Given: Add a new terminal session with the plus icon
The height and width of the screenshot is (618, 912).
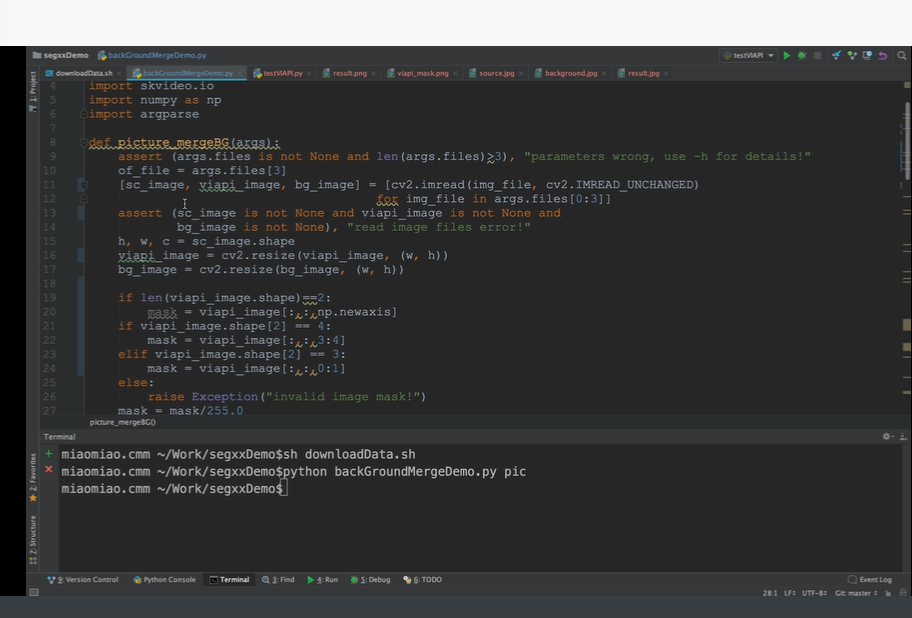Looking at the screenshot, I should (x=49, y=453).
